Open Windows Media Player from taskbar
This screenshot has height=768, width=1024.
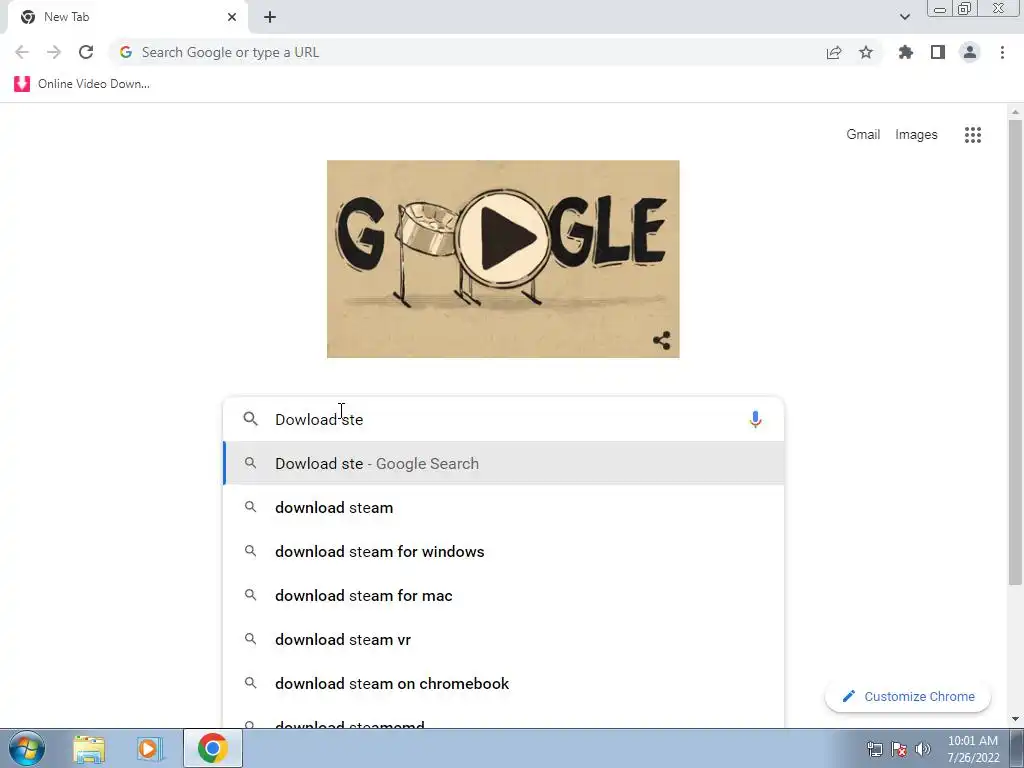tap(150, 748)
